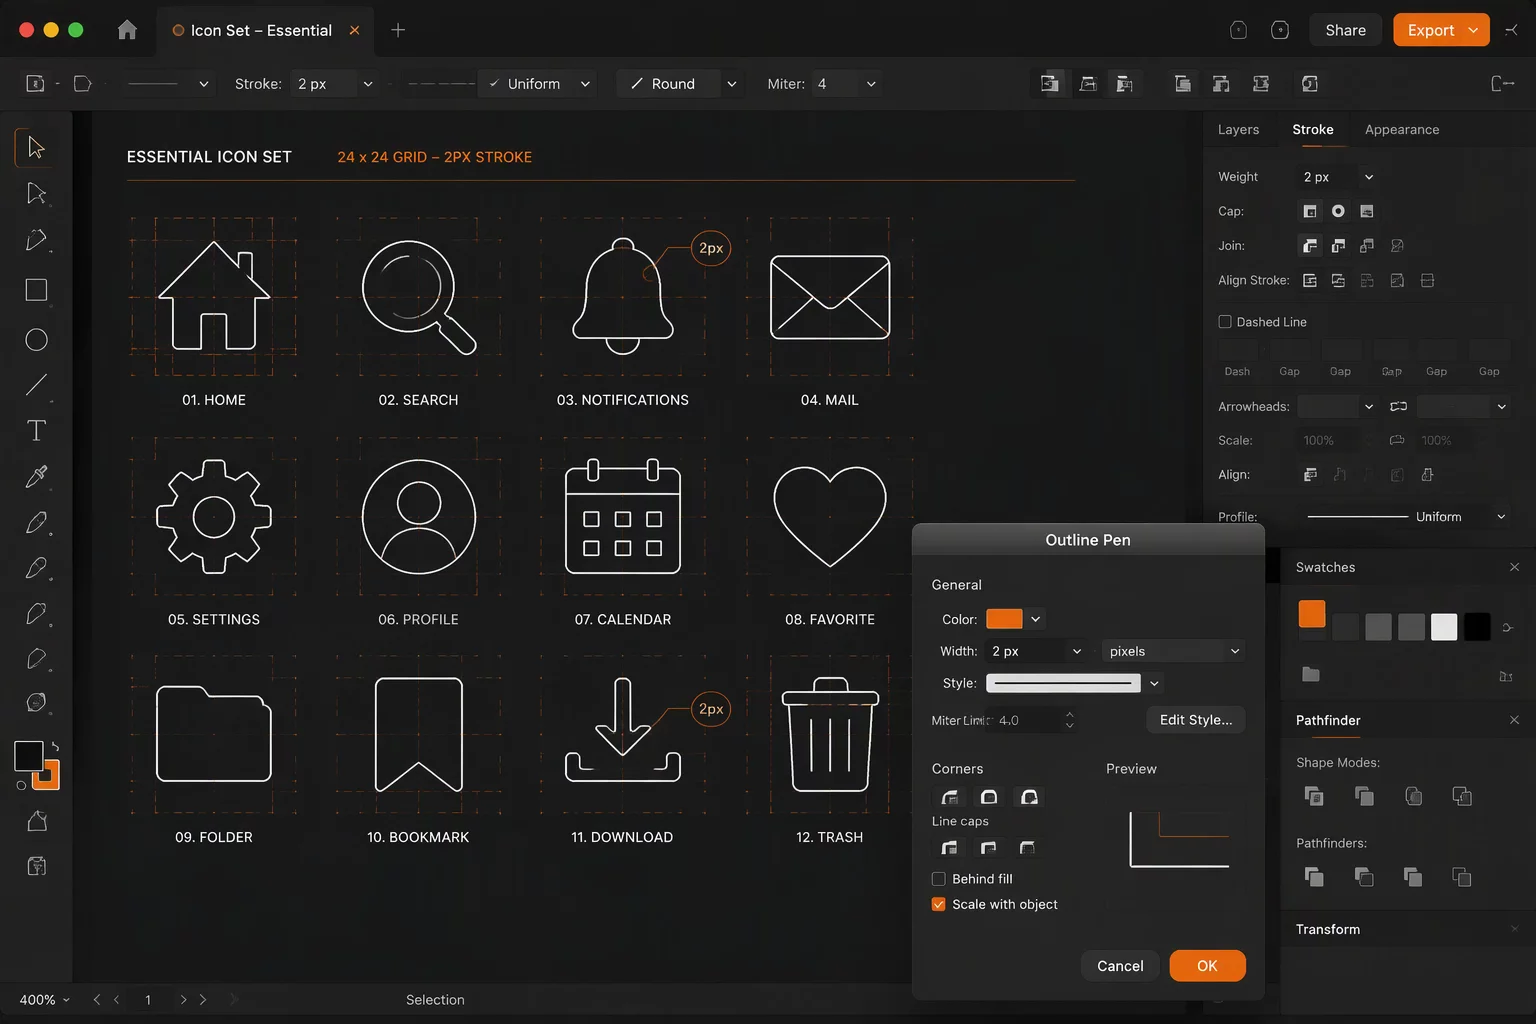Image resolution: width=1536 pixels, height=1024 pixels.
Task: Choose the Ellipse shape tool
Action: click(x=36, y=340)
